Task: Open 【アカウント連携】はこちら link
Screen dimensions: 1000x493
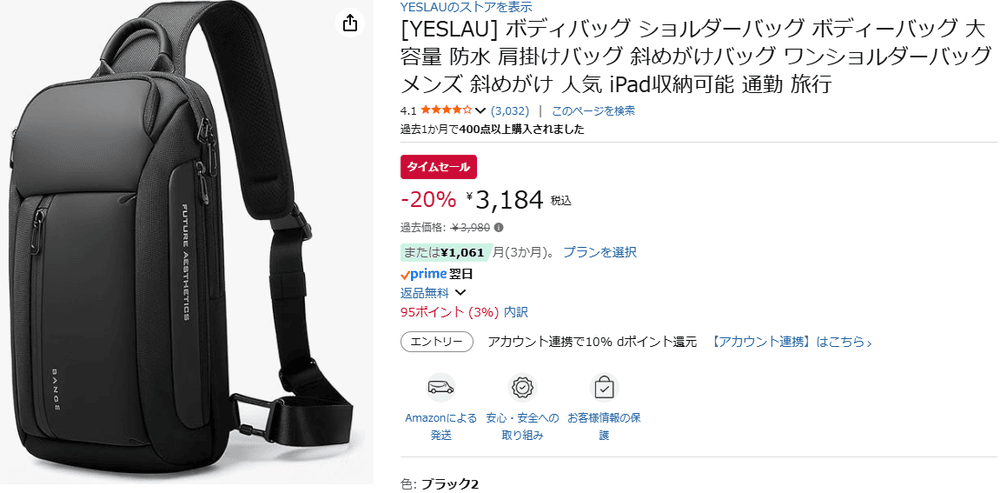Action: tap(791, 342)
